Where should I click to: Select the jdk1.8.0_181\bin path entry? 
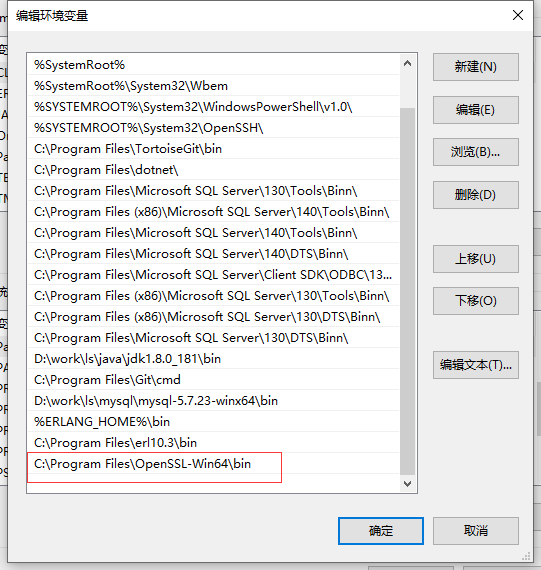(213, 359)
